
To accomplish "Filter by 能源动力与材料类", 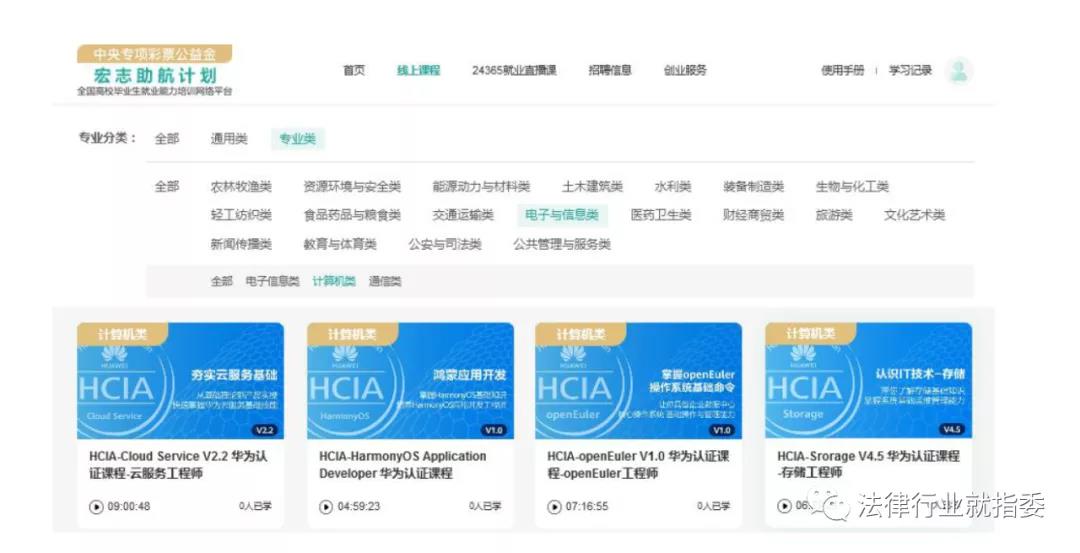I will [481, 187].
